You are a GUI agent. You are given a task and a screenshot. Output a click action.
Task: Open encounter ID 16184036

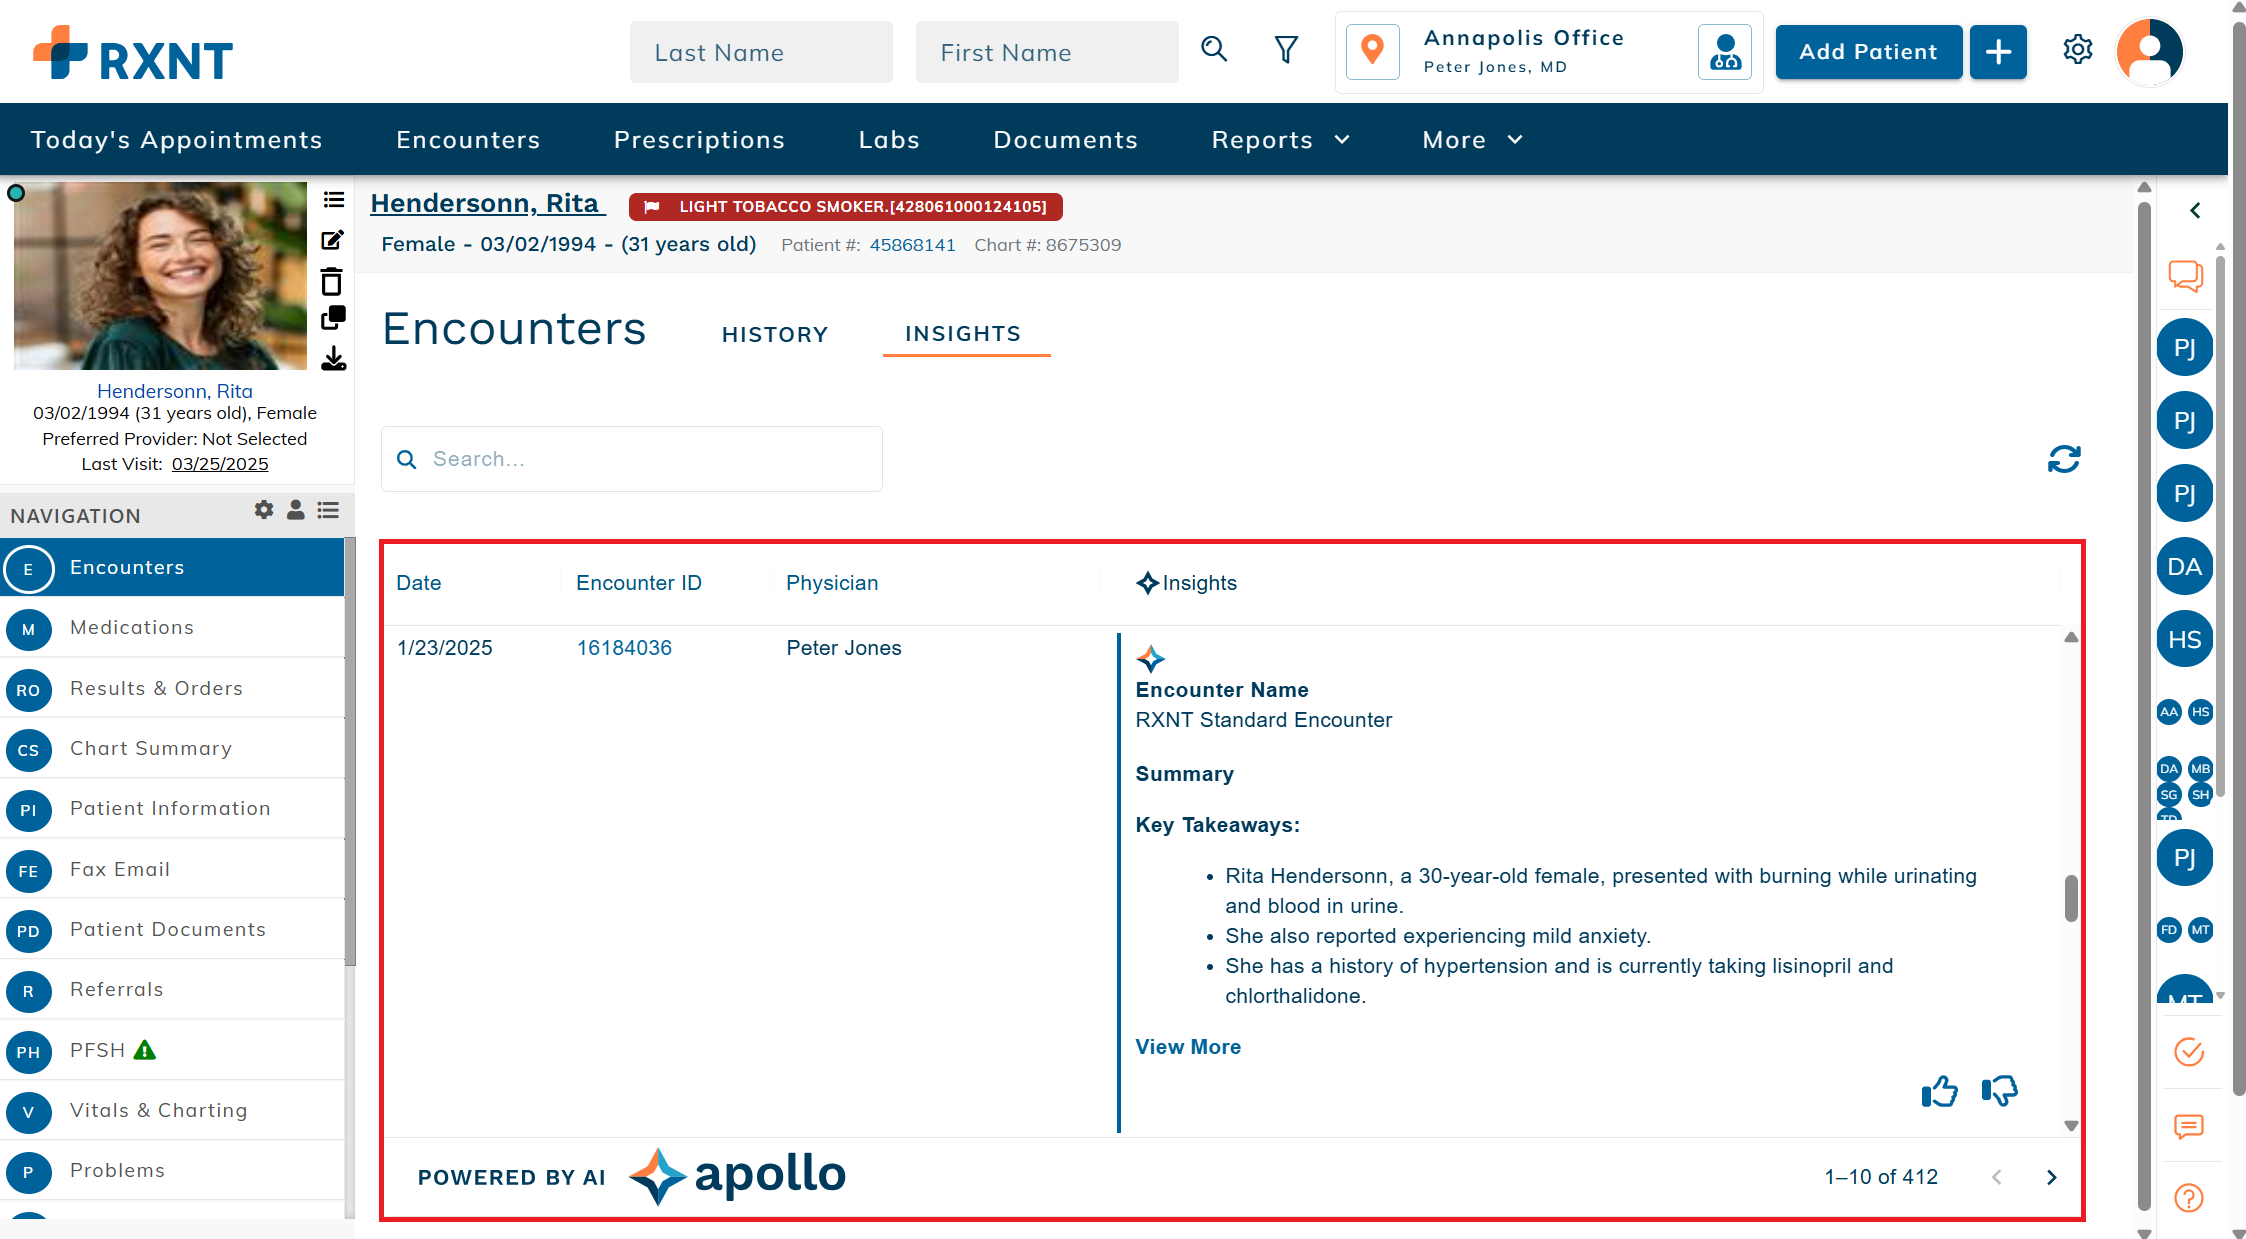point(624,648)
